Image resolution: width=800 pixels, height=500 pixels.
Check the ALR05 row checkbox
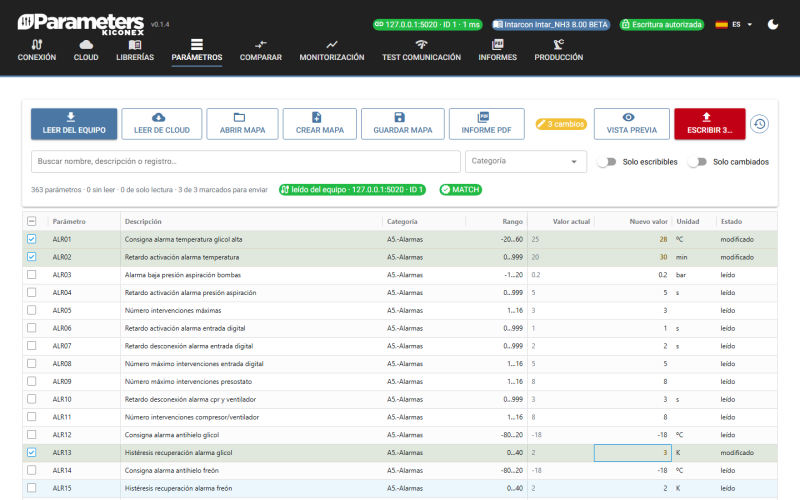point(32,310)
